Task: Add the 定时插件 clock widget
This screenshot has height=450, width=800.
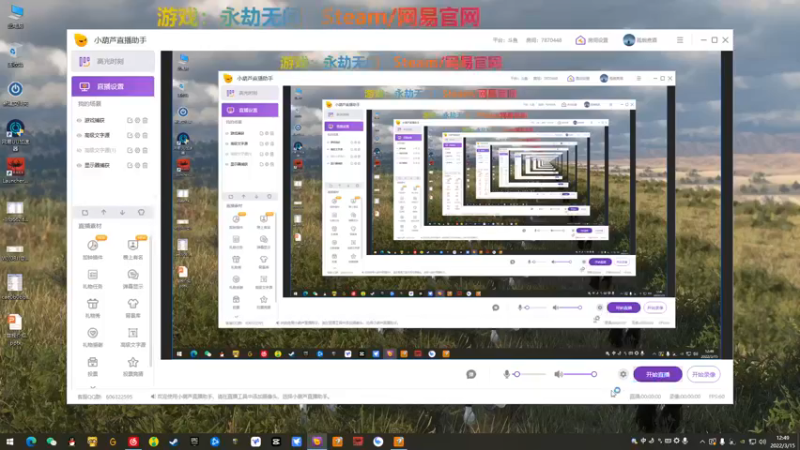Action: coord(93,249)
